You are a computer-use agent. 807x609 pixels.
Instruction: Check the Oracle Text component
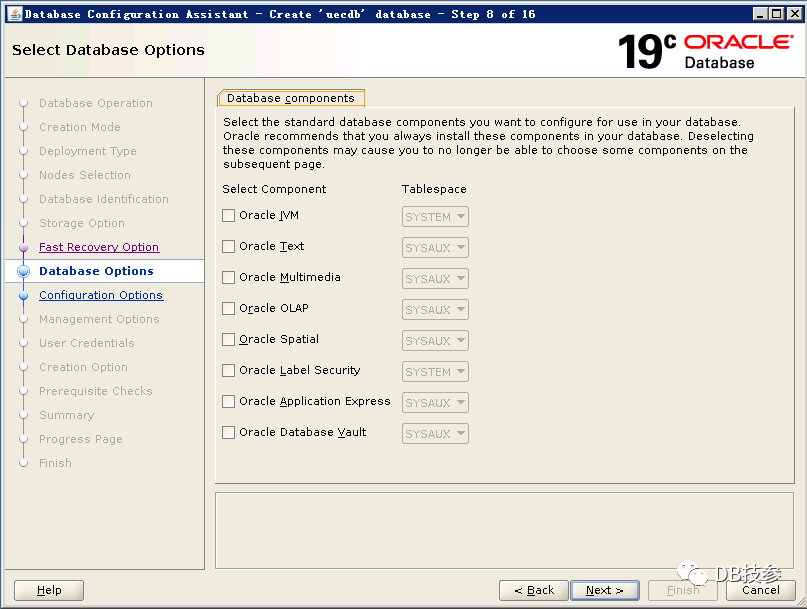(229, 247)
